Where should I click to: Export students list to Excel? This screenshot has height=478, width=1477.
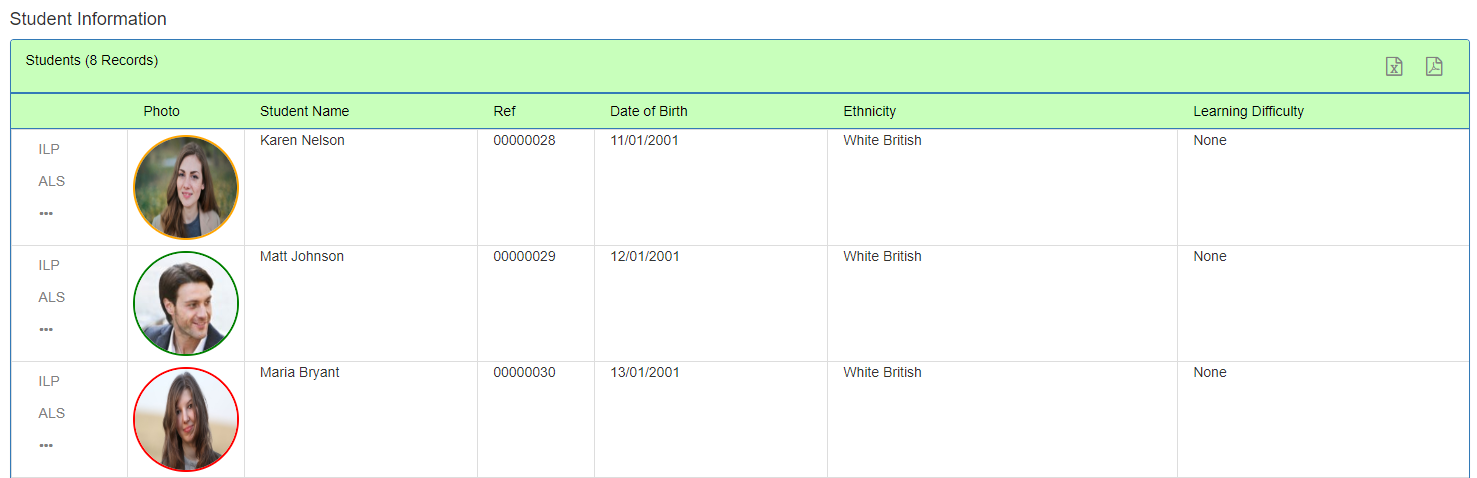click(x=1394, y=67)
